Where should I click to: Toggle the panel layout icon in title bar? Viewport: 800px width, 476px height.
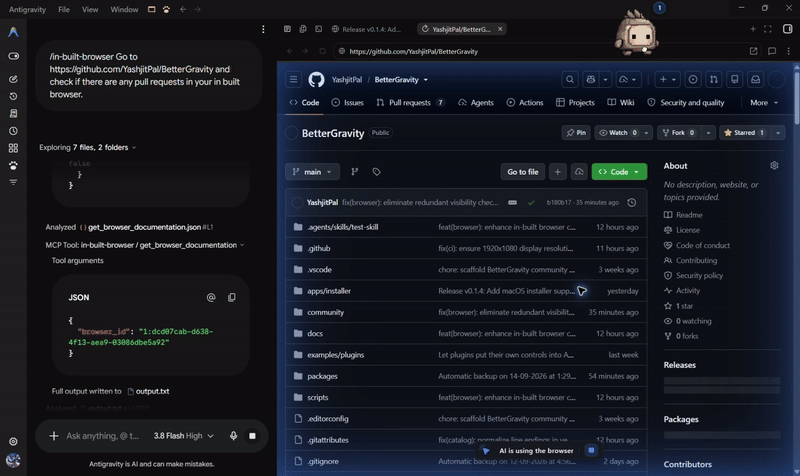(152, 9)
